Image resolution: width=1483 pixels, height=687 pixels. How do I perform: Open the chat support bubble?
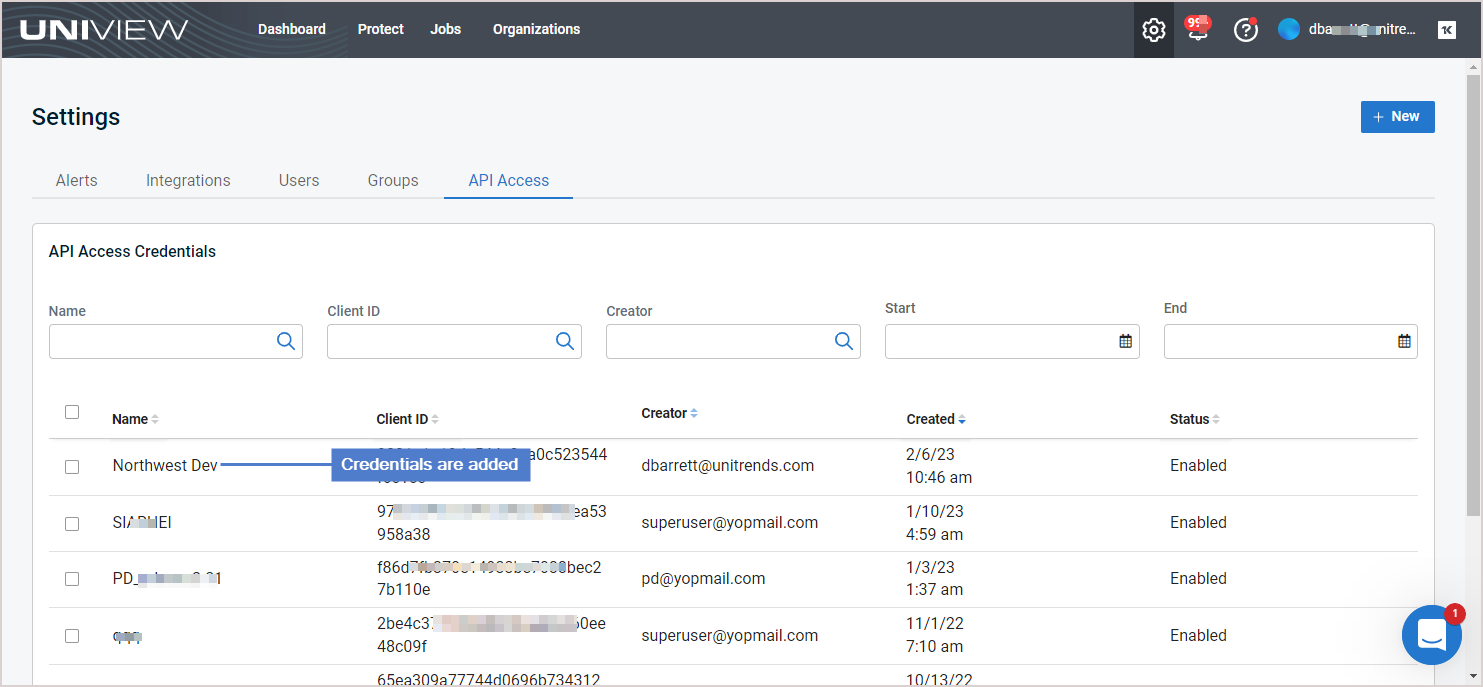pyautogui.click(x=1432, y=634)
